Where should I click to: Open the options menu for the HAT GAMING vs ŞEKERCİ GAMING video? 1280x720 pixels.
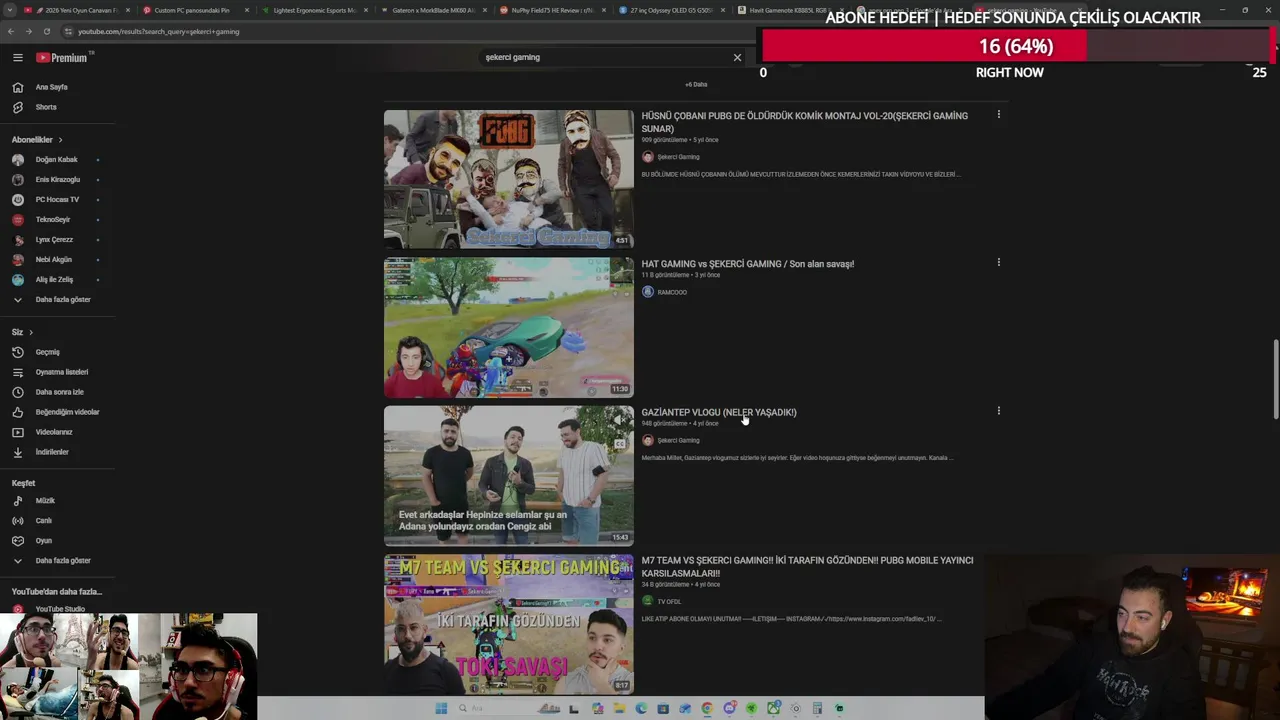[998, 262]
